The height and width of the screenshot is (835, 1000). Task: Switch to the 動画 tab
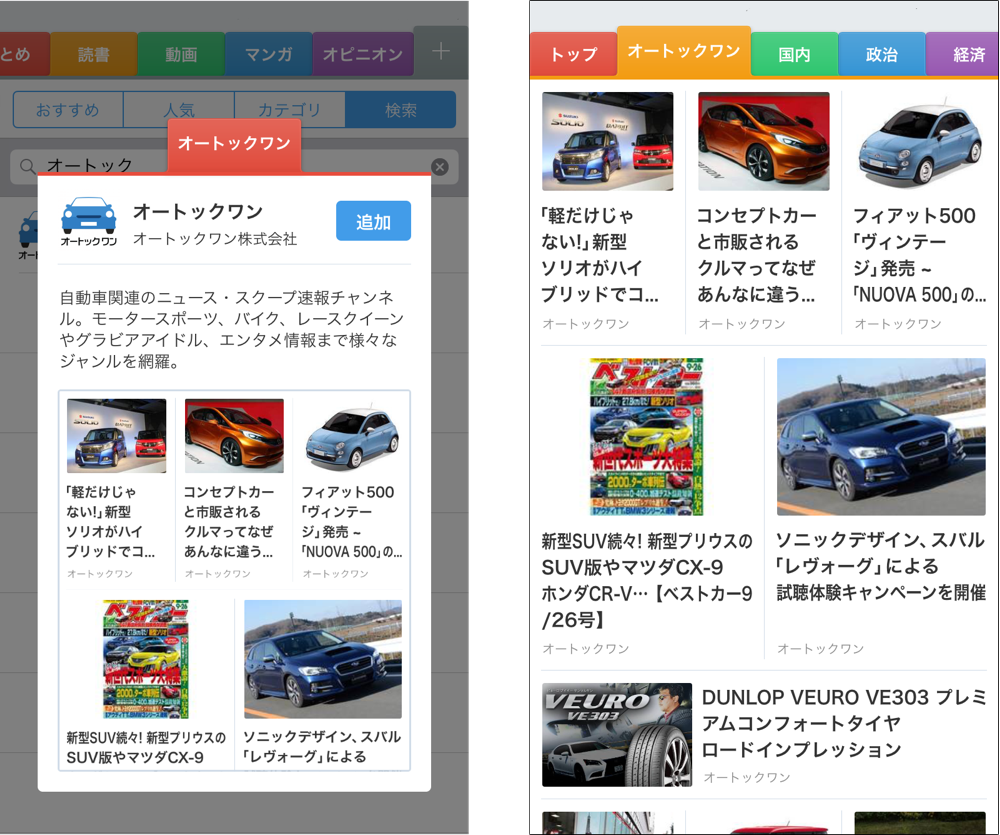click(181, 55)
